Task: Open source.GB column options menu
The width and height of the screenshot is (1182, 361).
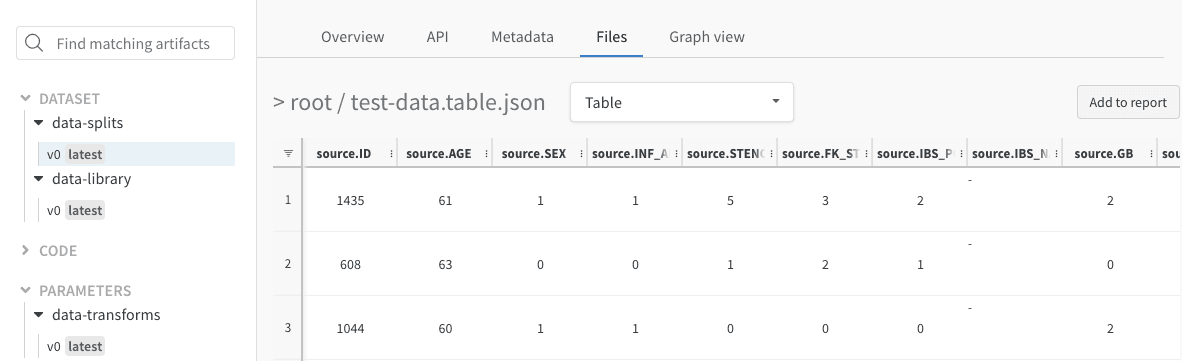Action: pos(1150,154)
